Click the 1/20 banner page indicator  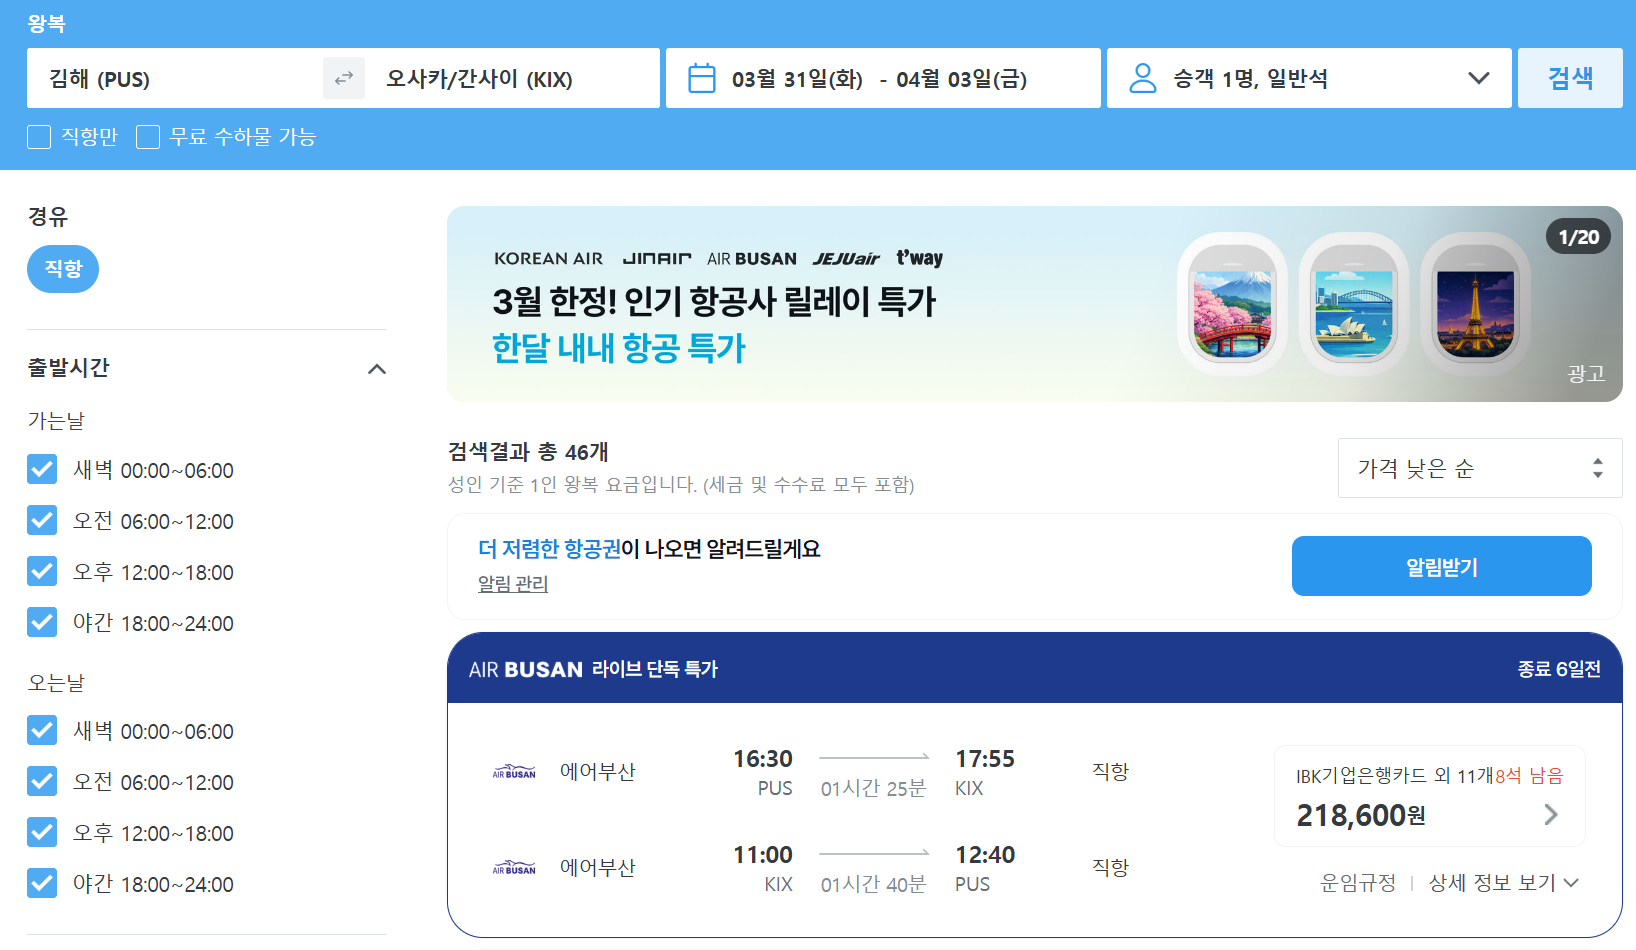[1578, 236]
